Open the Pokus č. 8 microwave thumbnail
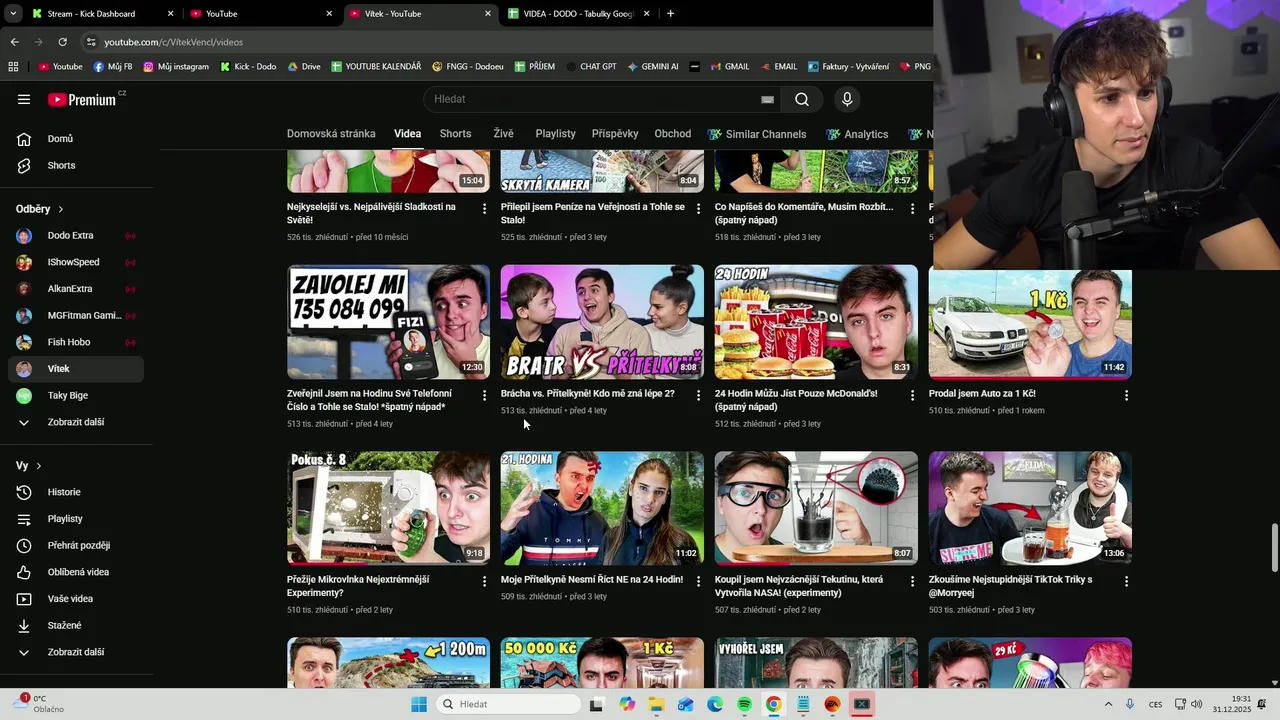 pyautogui.click(x=389, y=508)
